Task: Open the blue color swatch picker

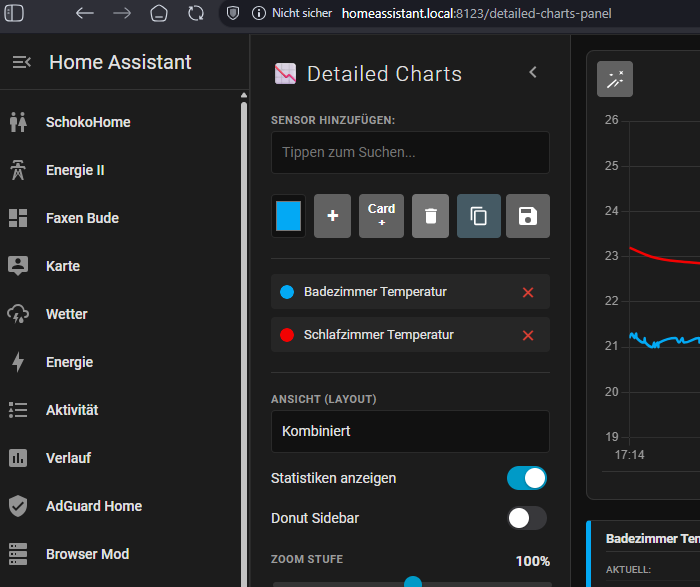Action: pos(288,216)
